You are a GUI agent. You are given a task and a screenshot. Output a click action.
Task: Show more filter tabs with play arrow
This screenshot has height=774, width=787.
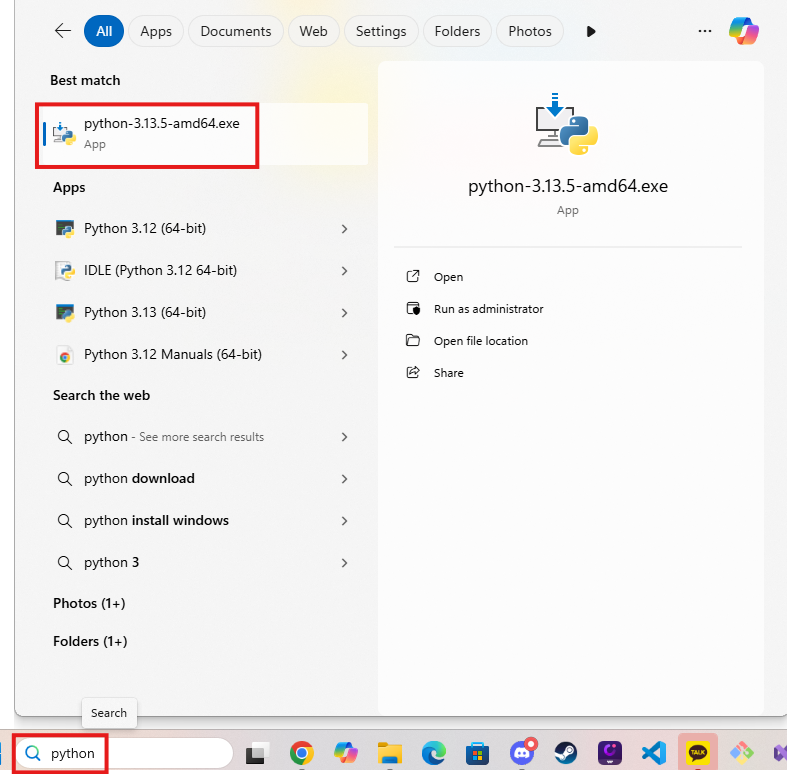[x=591, y=32]
